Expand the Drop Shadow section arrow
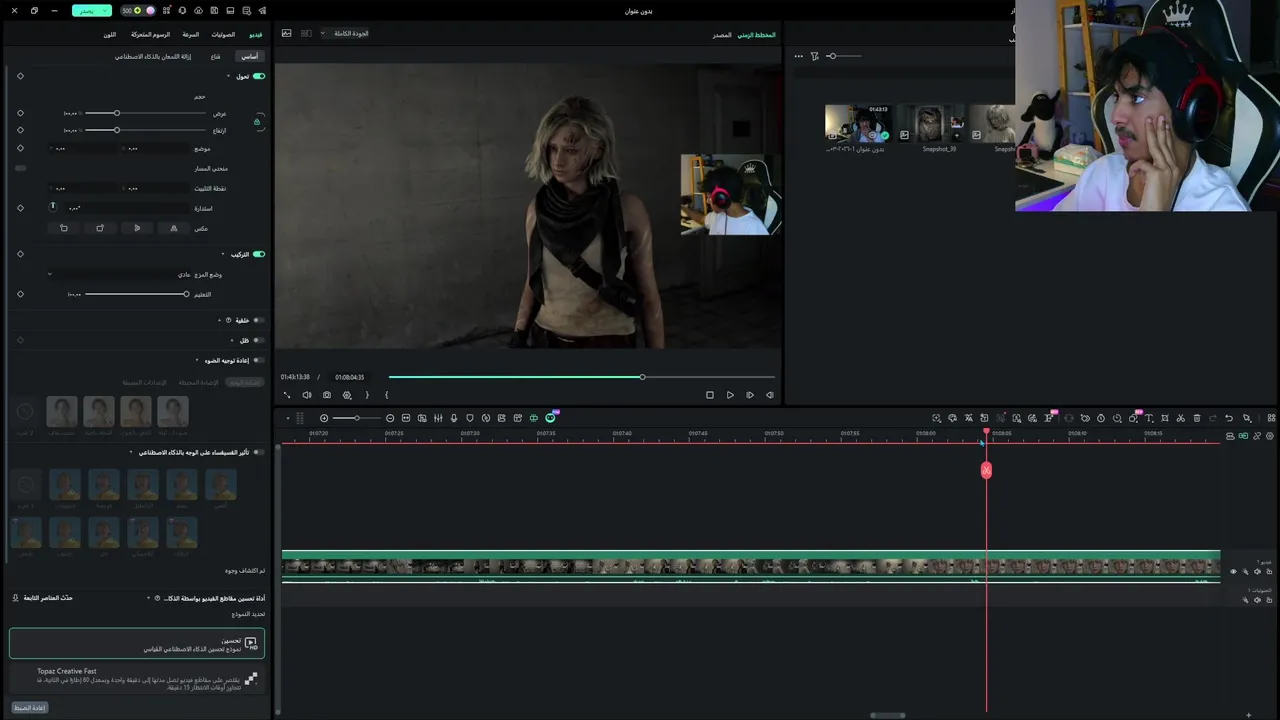The image size is (1280, 720). (232, 340)
